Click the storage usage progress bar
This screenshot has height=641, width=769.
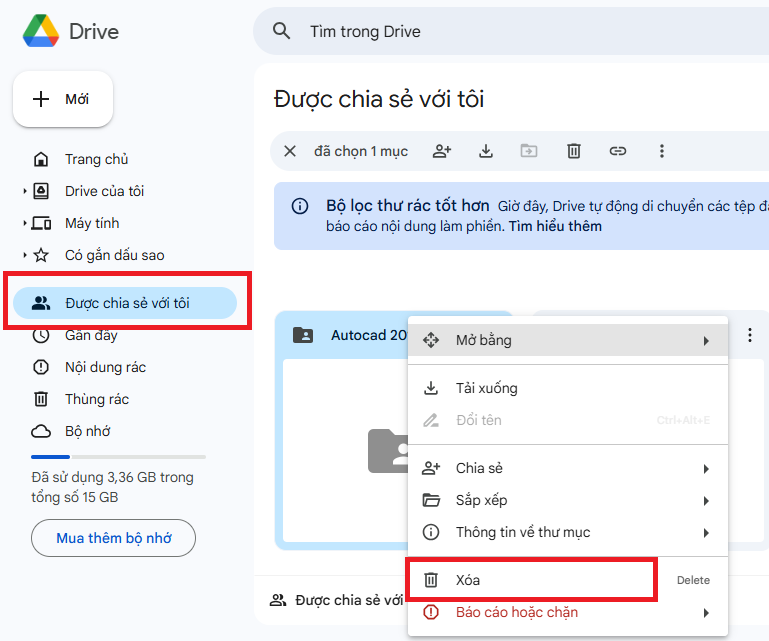pyautogui.click(x=118, y=457)
